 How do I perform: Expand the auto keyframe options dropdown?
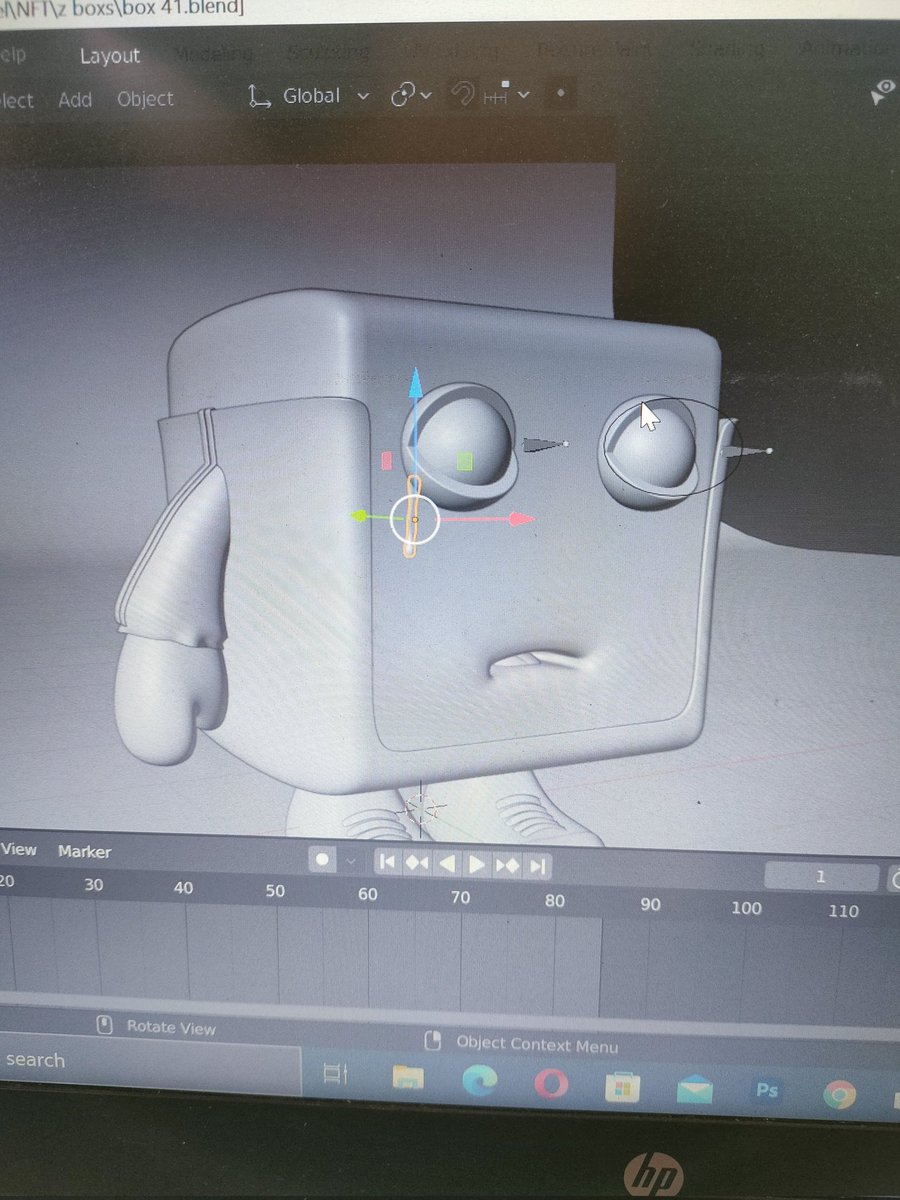(x=350, y=861)
